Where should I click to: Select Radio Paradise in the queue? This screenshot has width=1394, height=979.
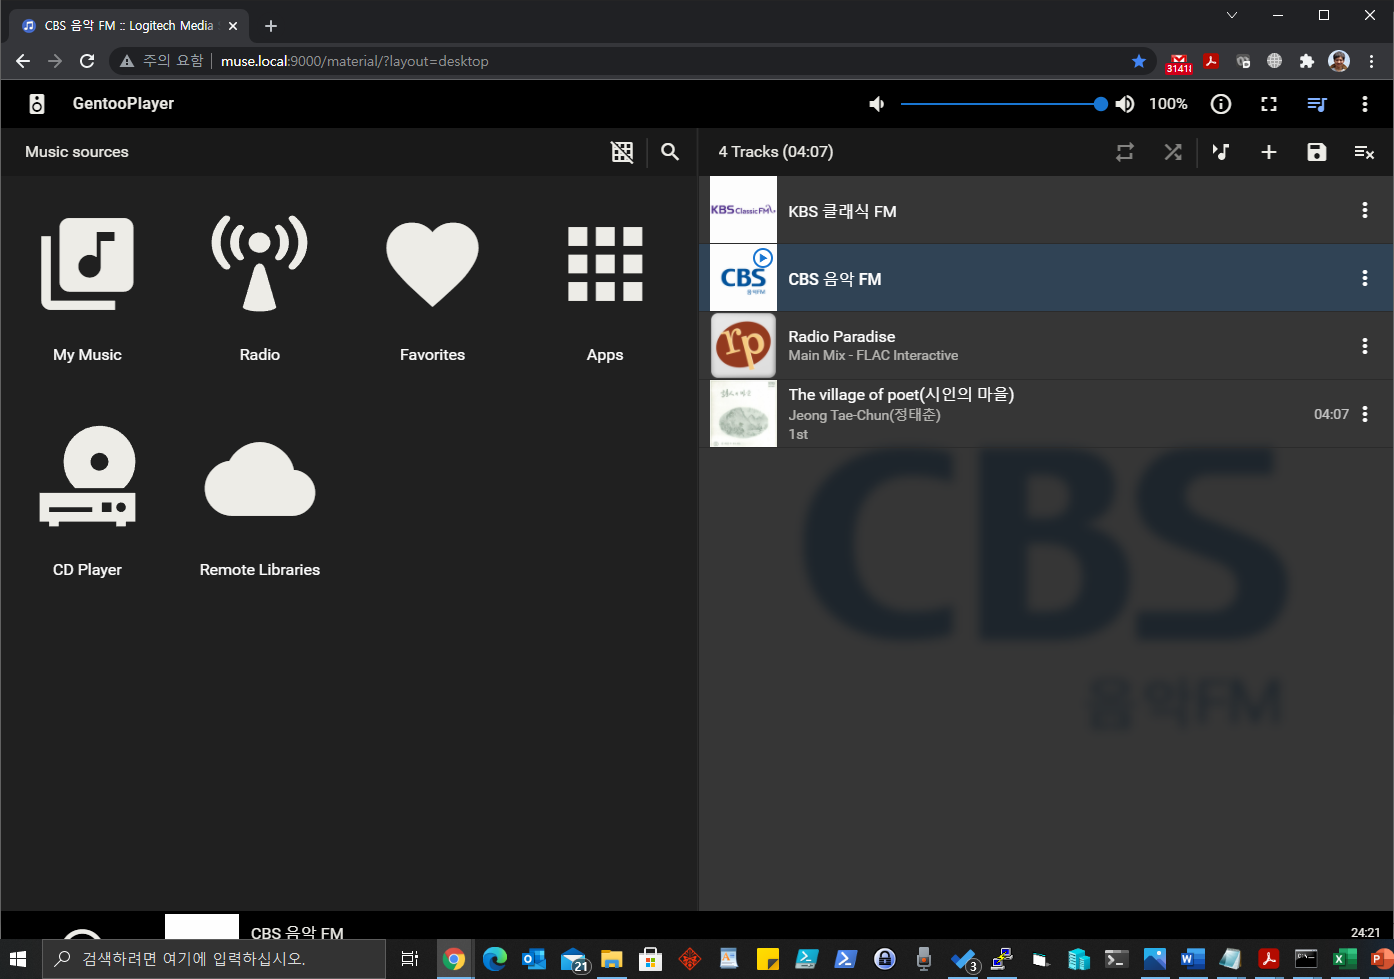pyautogui.click(x=1046, y=346)
